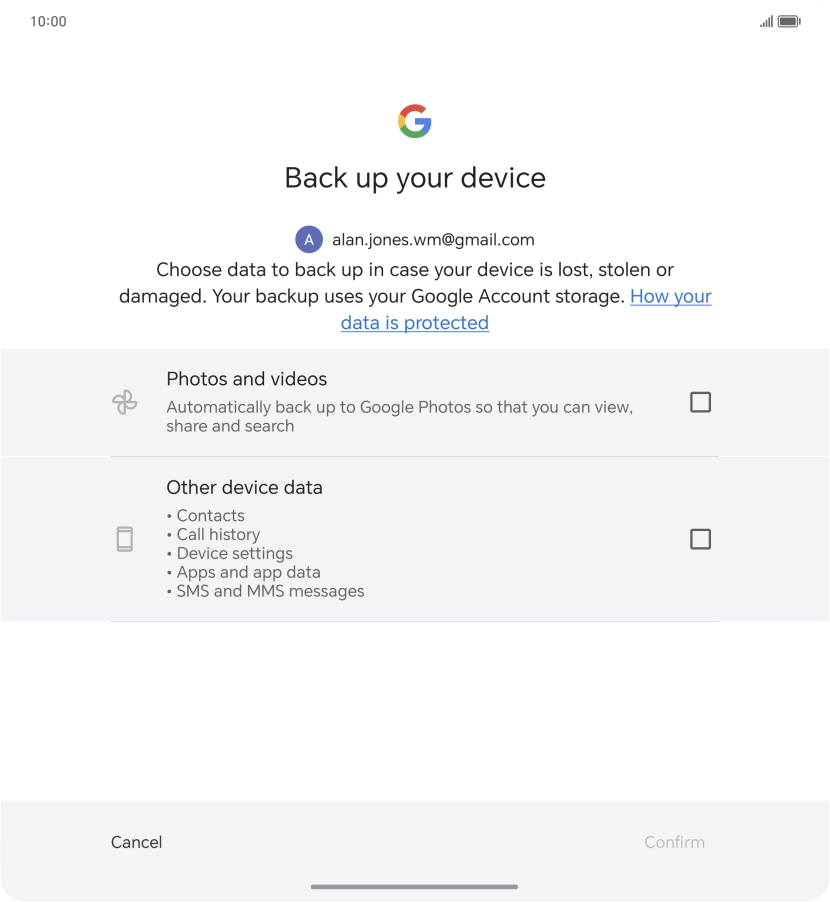Image resolution: width=830 pixels, height=902 pixels.
Task: Tap the alan.jones.wm@gmail.com account email
Action: click(433, 240)
